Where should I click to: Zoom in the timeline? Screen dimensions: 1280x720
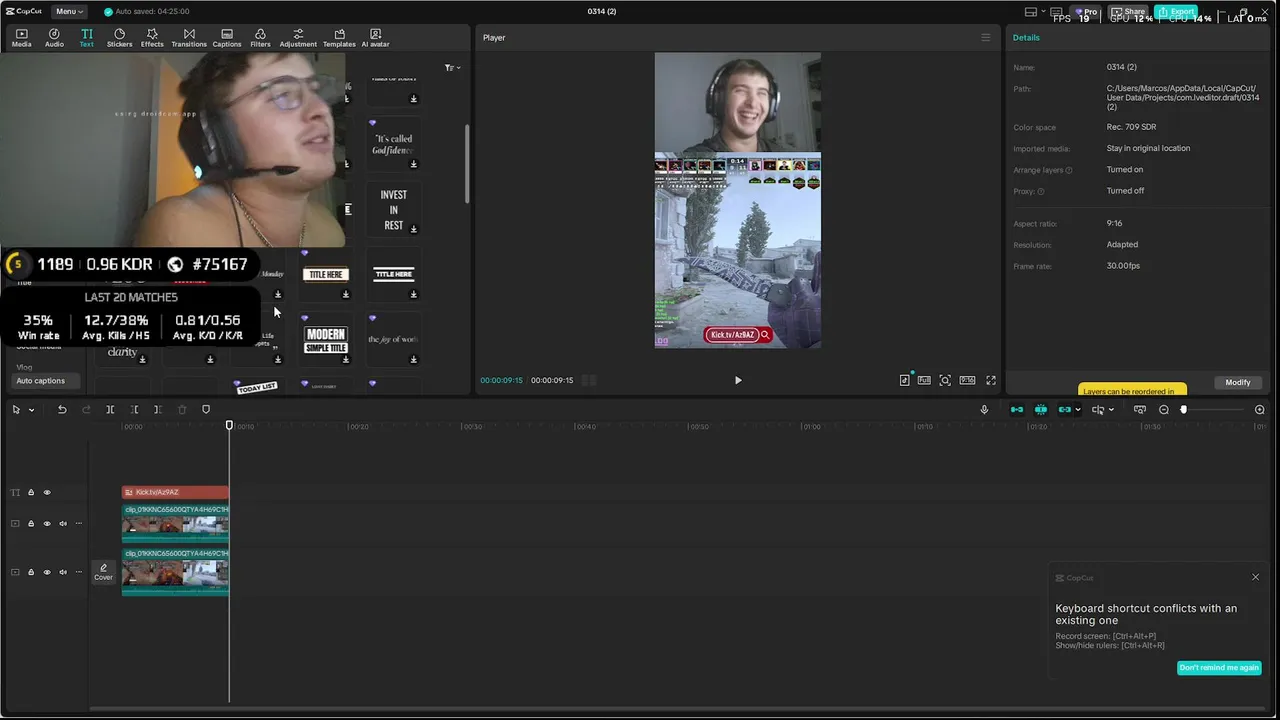(1259, 410)
